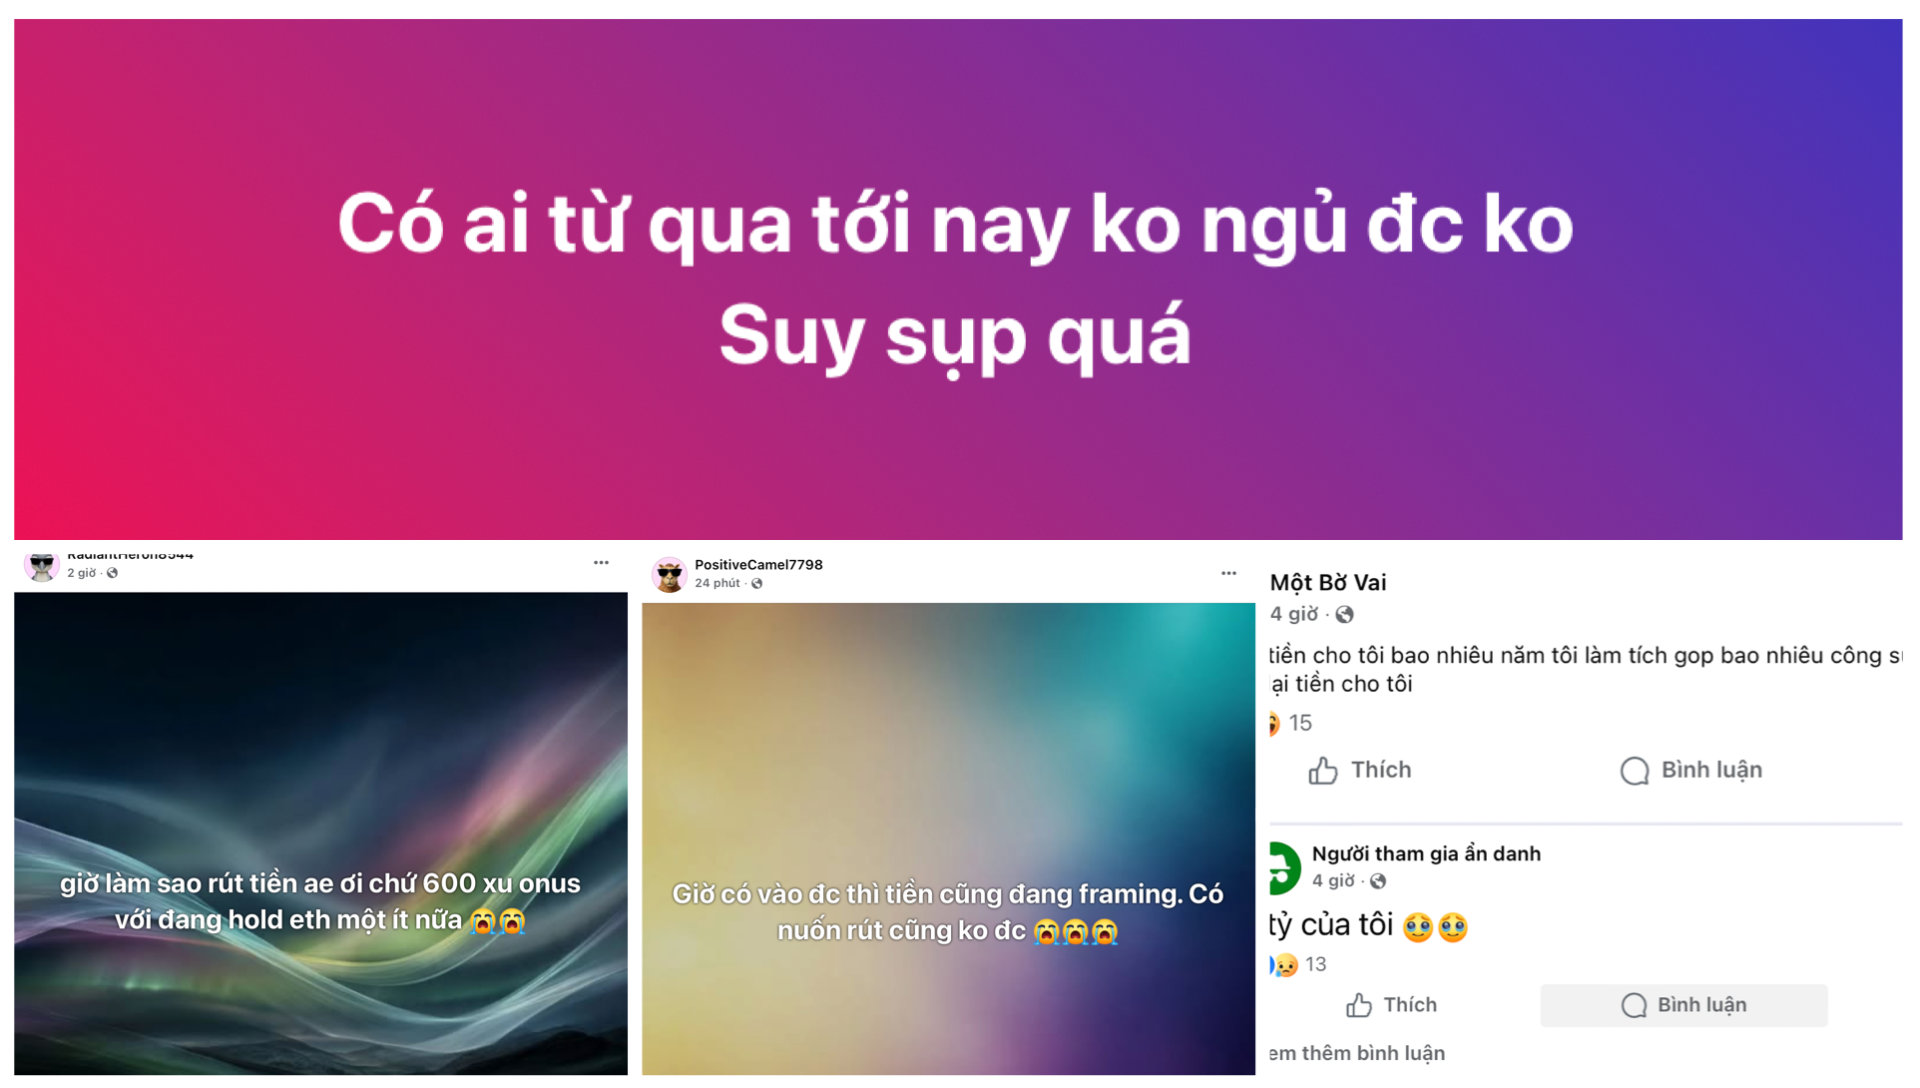Screen dimensions: 1920x1088
Task: Open the PositiveCamel7798 post options menu
Action: point(1228,573)
